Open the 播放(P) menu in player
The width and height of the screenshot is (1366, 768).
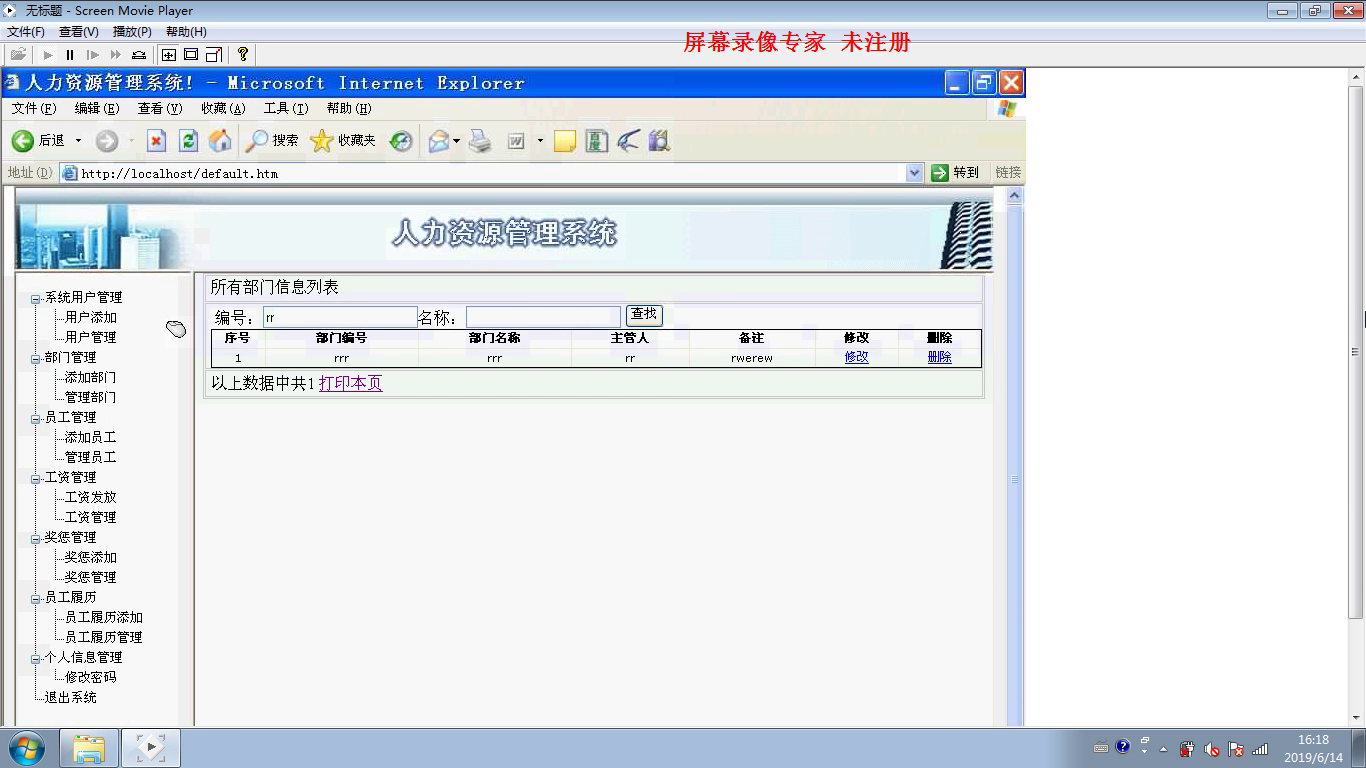pos(132,32)
